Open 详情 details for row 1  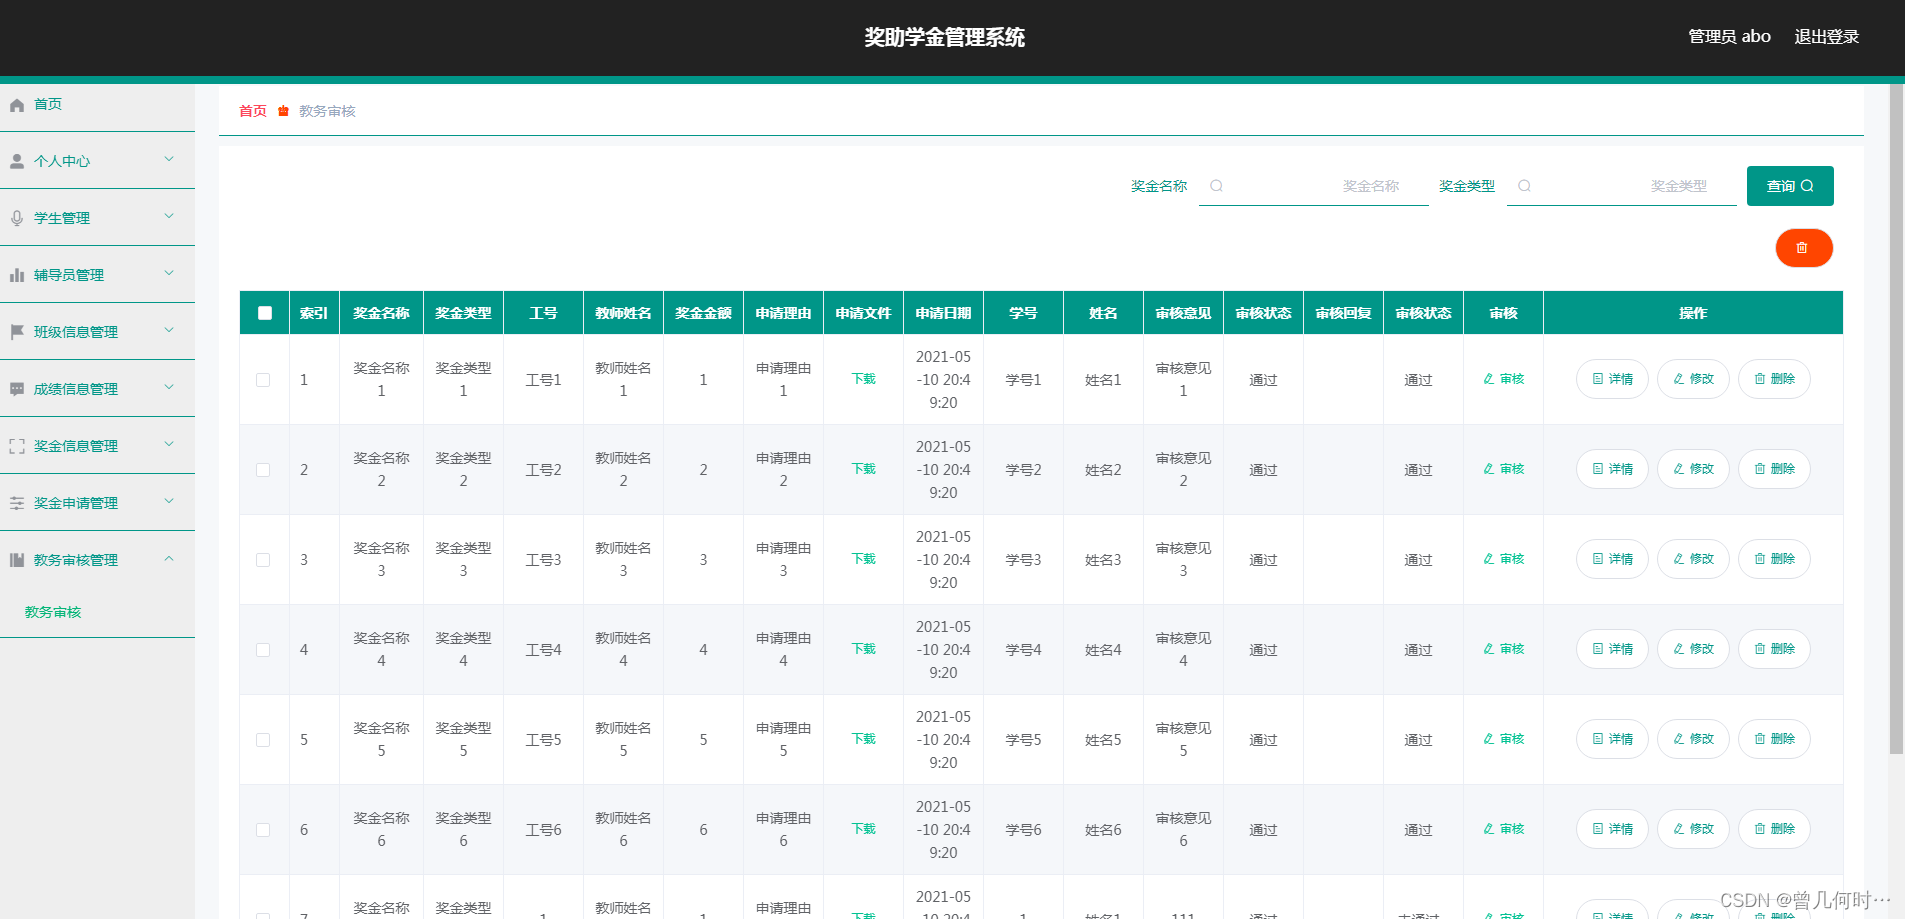[1612, 379]
